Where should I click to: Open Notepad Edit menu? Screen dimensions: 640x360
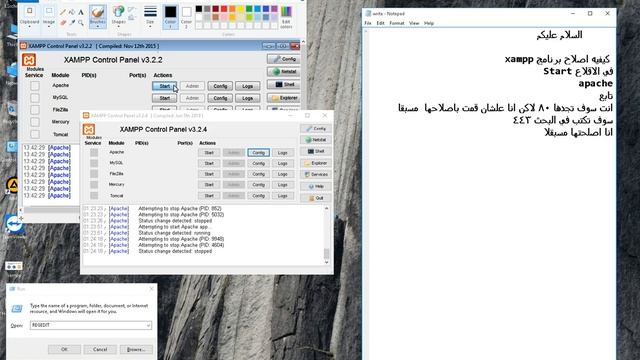click(x=380, y=23)
